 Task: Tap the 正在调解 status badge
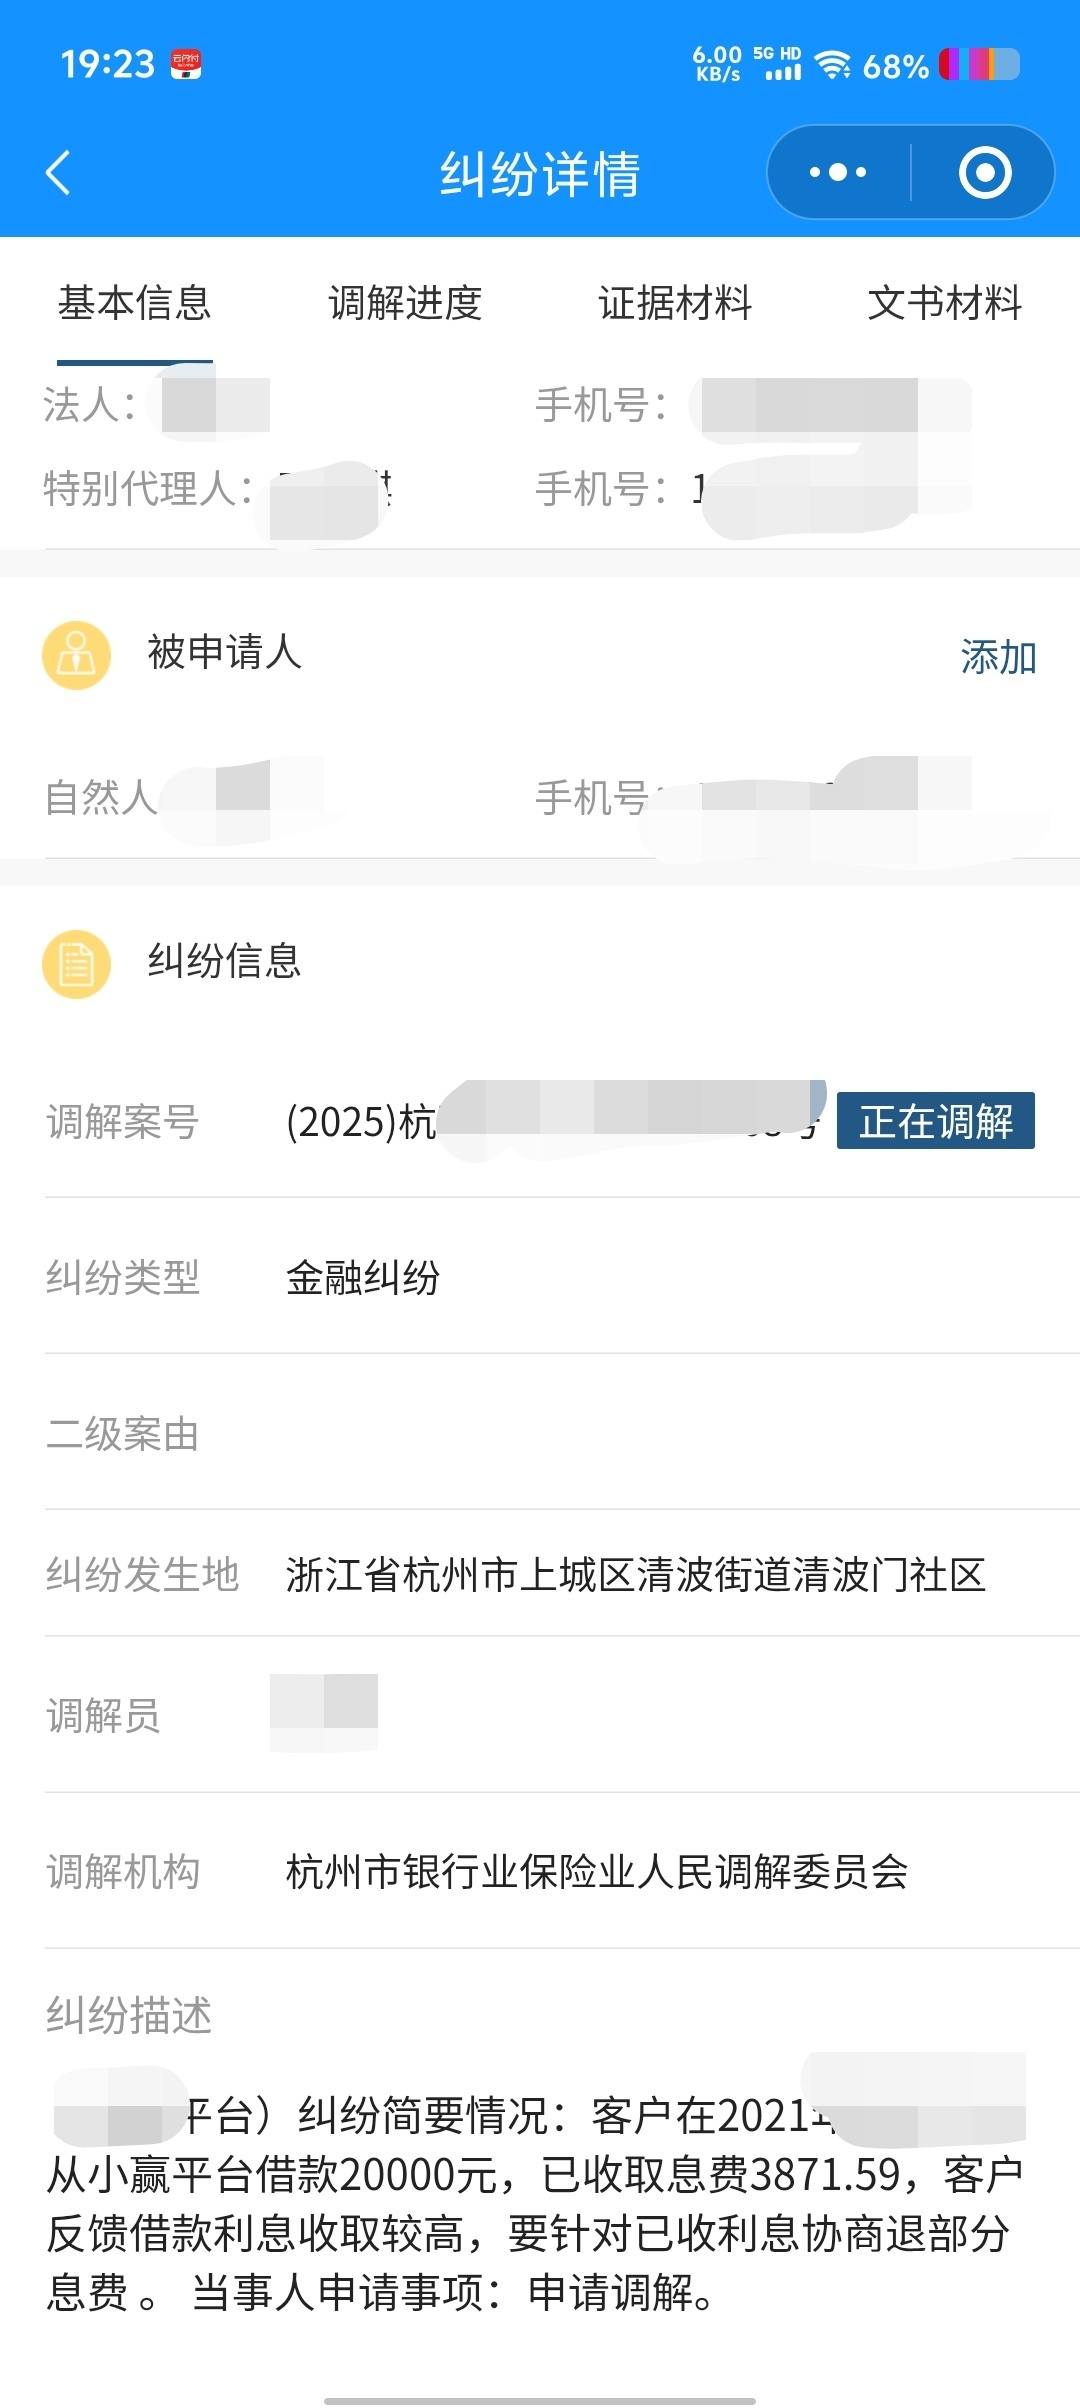click(x=936, y=1121)
